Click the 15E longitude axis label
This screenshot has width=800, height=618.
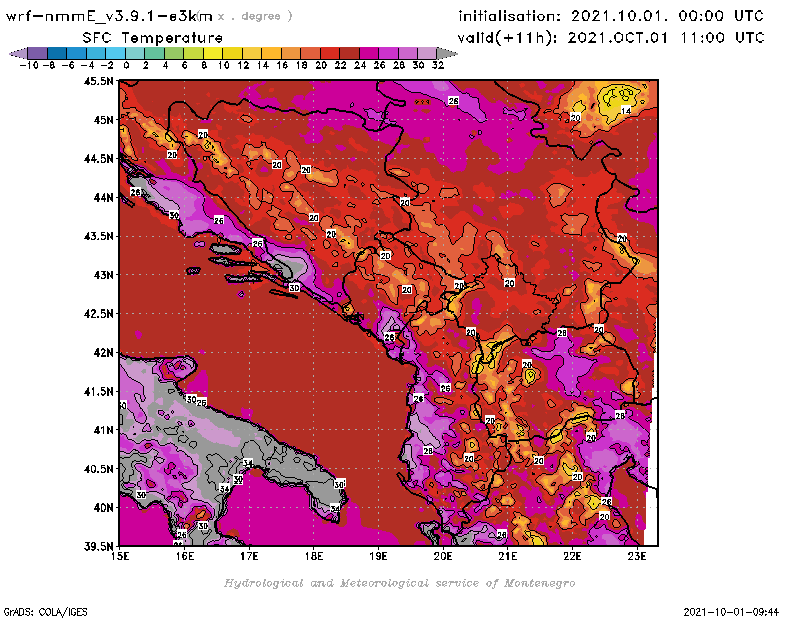point(120,557)
